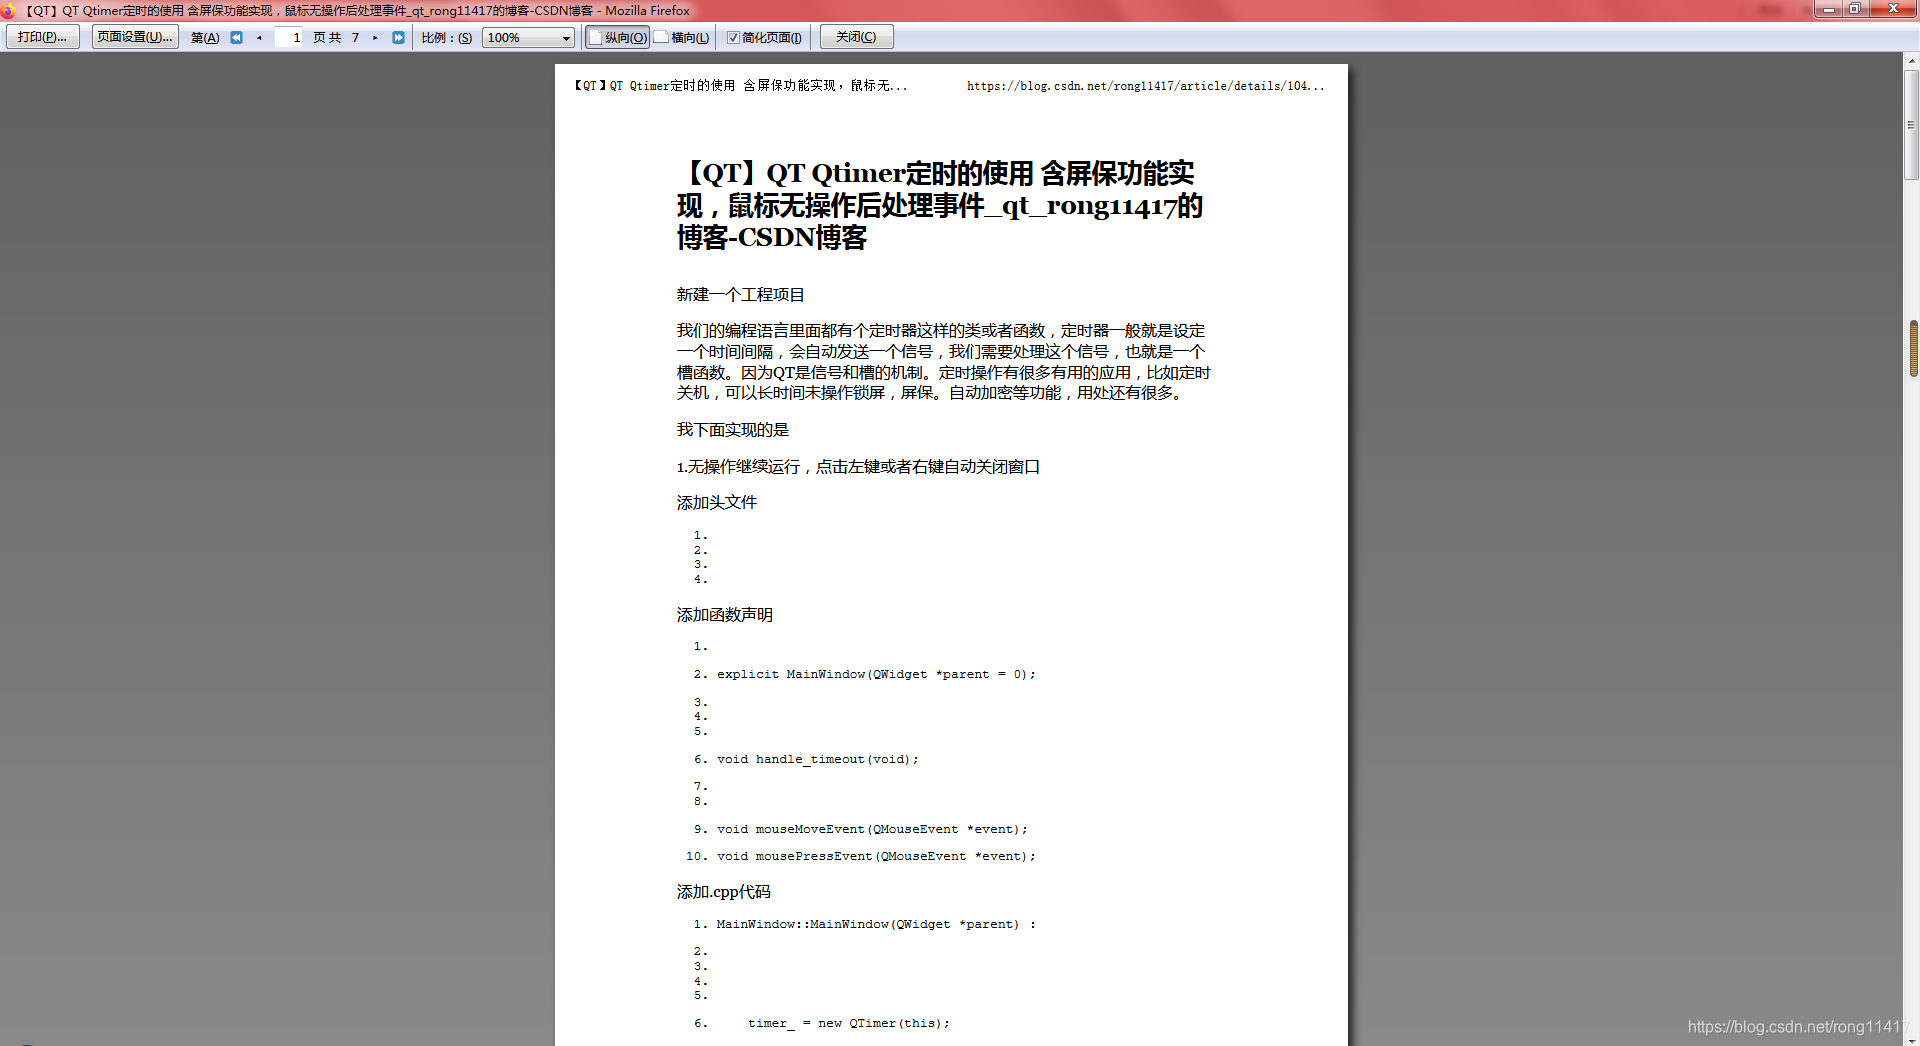Click the code line void mouseMoveEvent
The width and height of the screenshot is (1920, 1046).
pos(872,830)
